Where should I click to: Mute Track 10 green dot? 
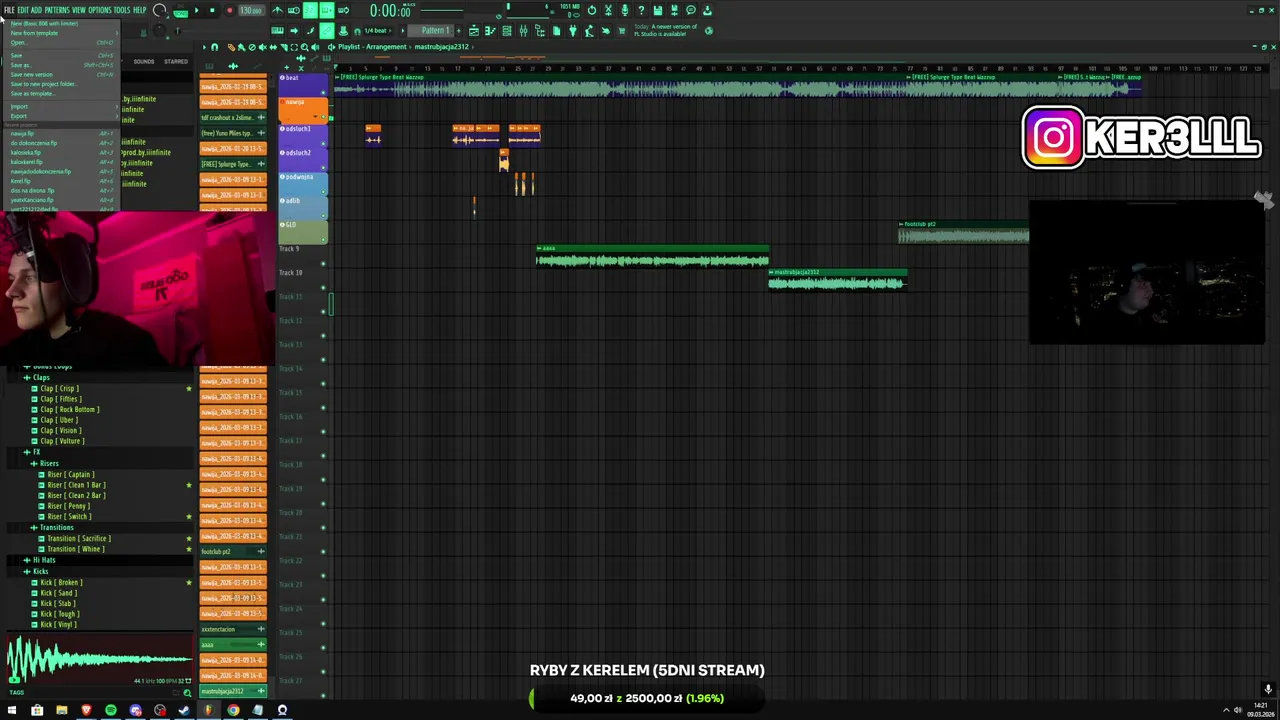click(x=323, y=287)
